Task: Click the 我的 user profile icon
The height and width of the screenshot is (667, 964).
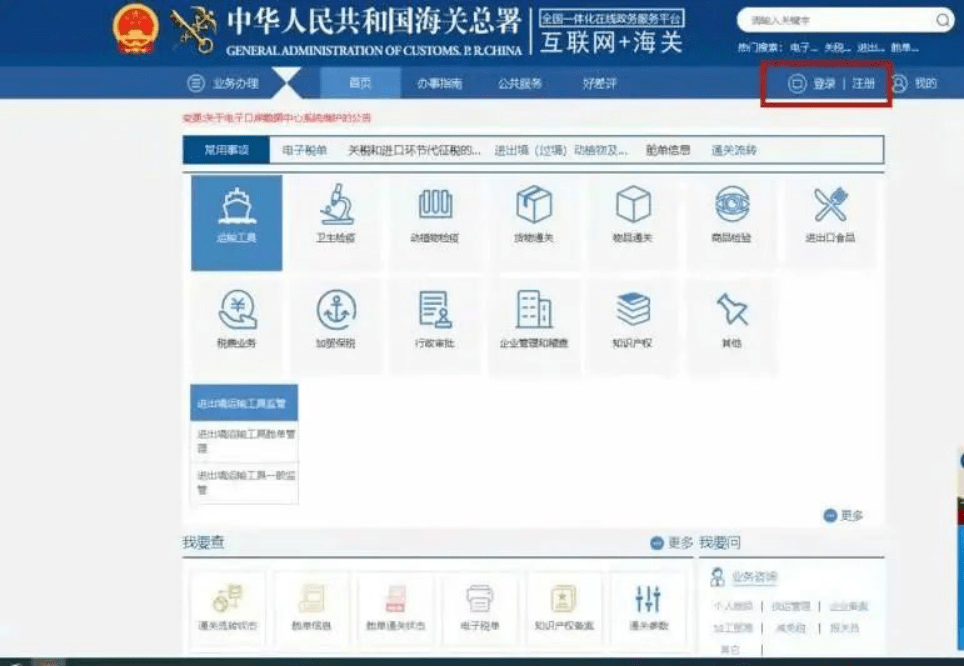Action: pos(899,84)
